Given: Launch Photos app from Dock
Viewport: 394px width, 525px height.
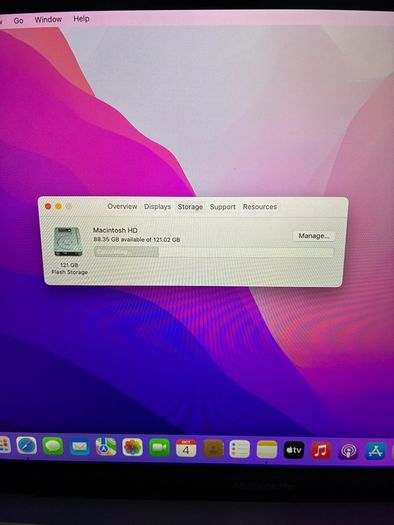Looking at the screenshot, I should [133, 447].
